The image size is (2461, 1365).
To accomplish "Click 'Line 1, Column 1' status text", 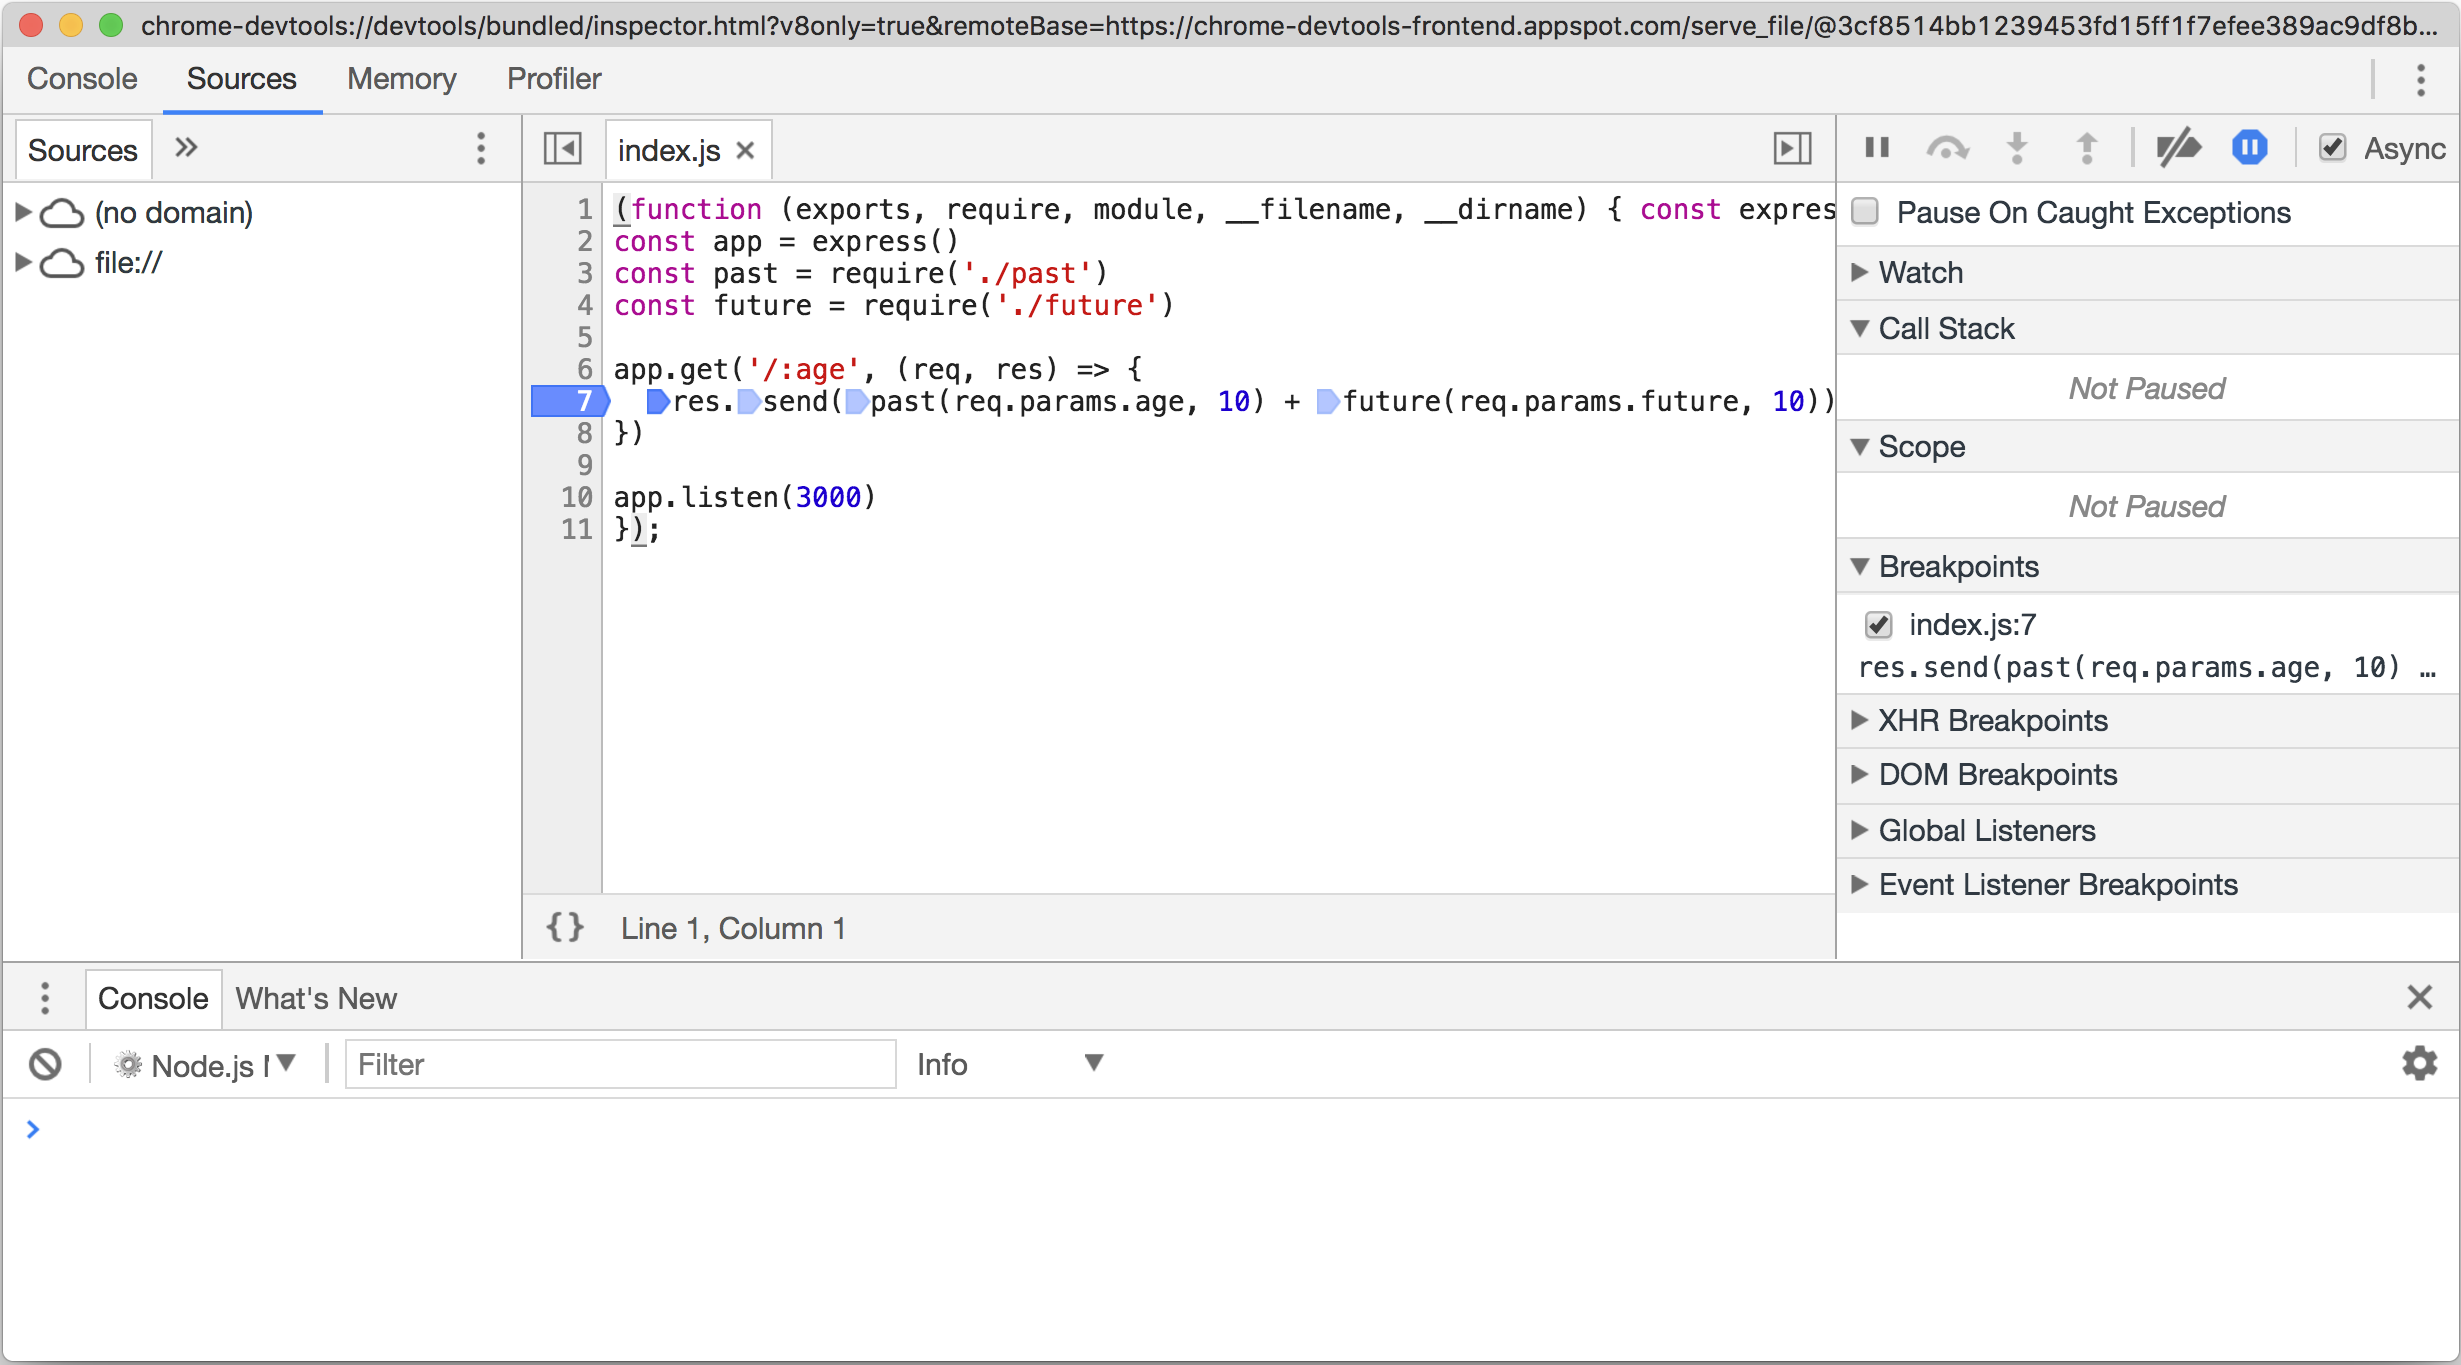I will [x=733, y=928].
